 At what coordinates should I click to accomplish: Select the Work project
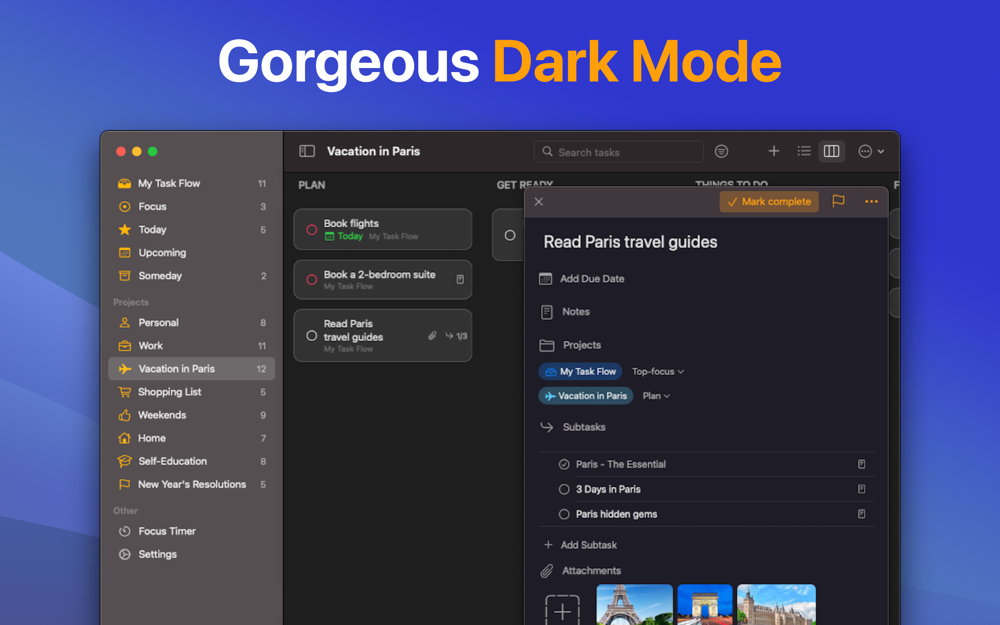click(x=191, y=346)
